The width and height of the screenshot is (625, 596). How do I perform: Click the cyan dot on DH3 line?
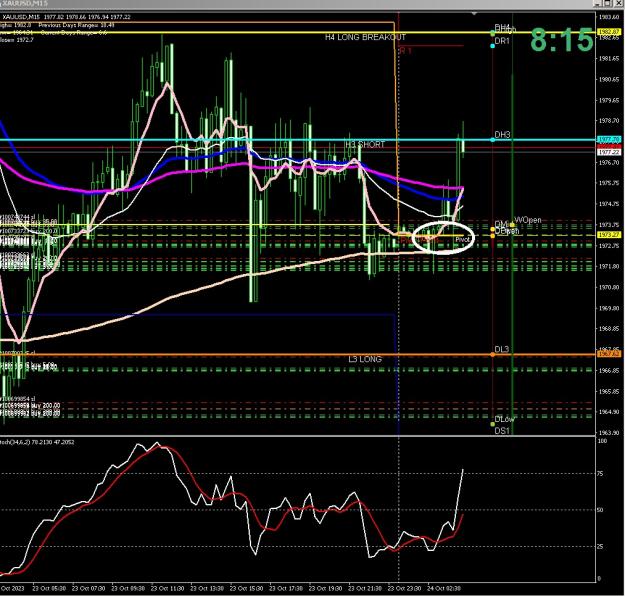pyautogui.click(x=493, y=140)
